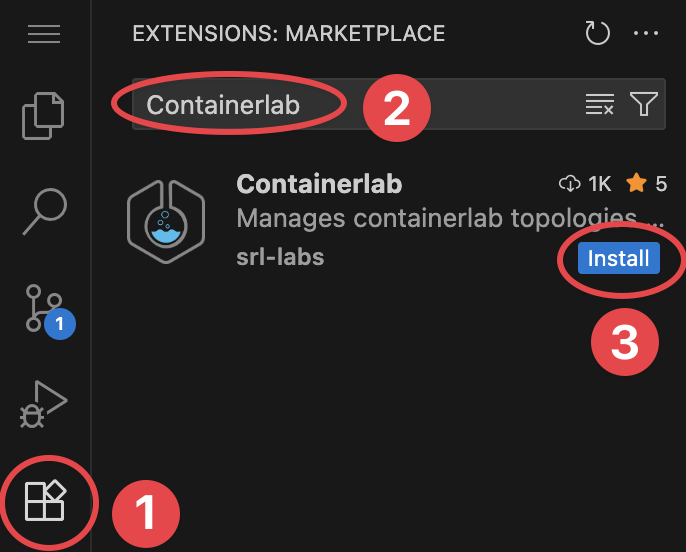Click the Extensions: Marketplace panel title

288,34
